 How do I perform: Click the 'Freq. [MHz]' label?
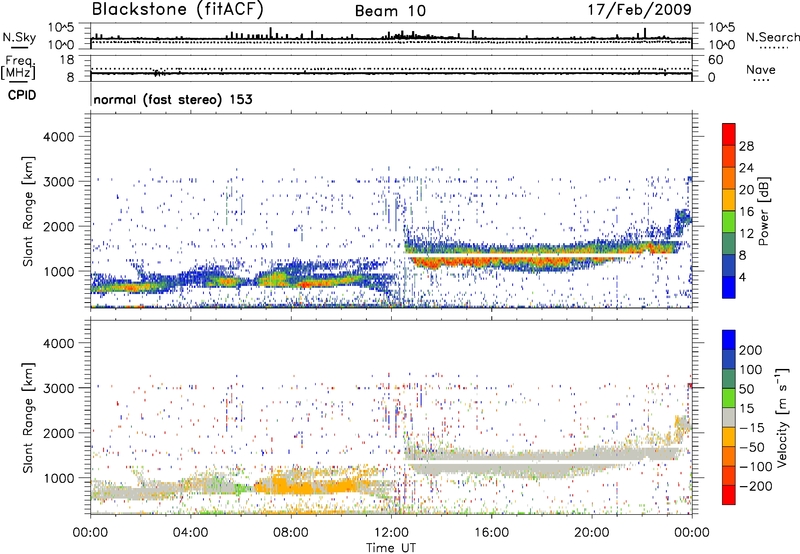pos(18,68)
